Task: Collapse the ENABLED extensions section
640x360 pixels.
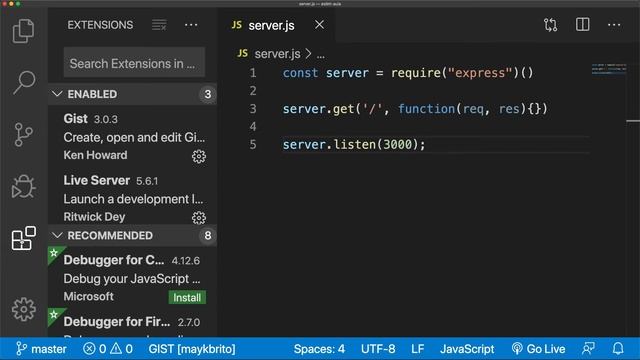Action: tap(132, 94)
